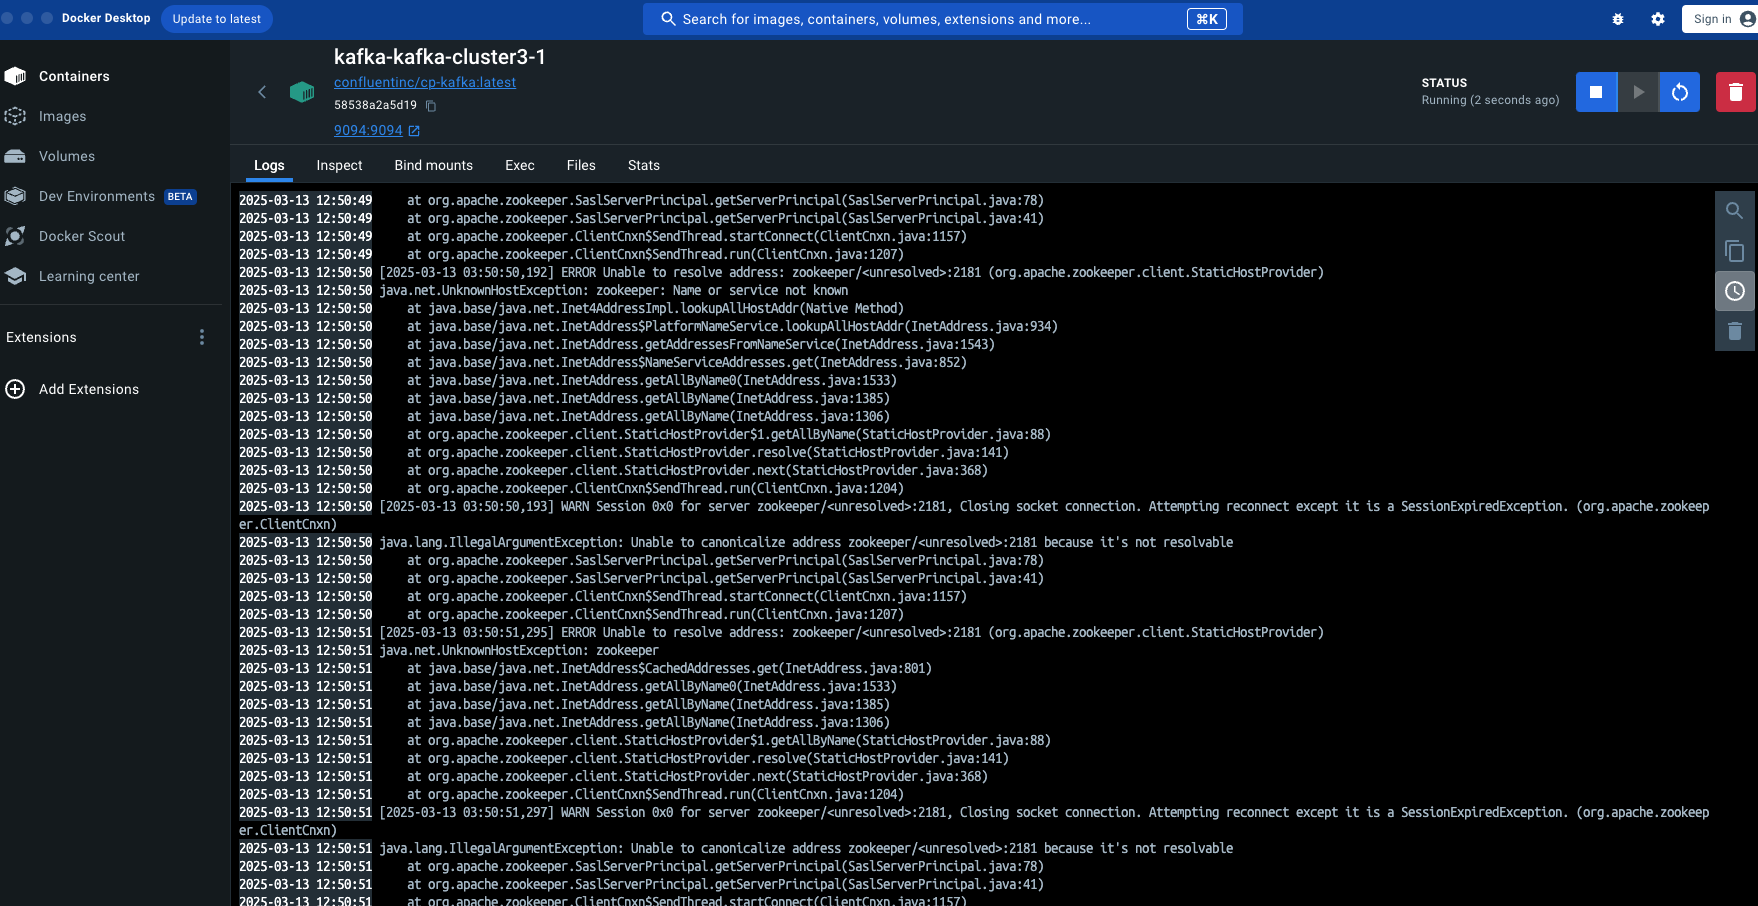Open settings gear in header

click(x=1658, y=19)
